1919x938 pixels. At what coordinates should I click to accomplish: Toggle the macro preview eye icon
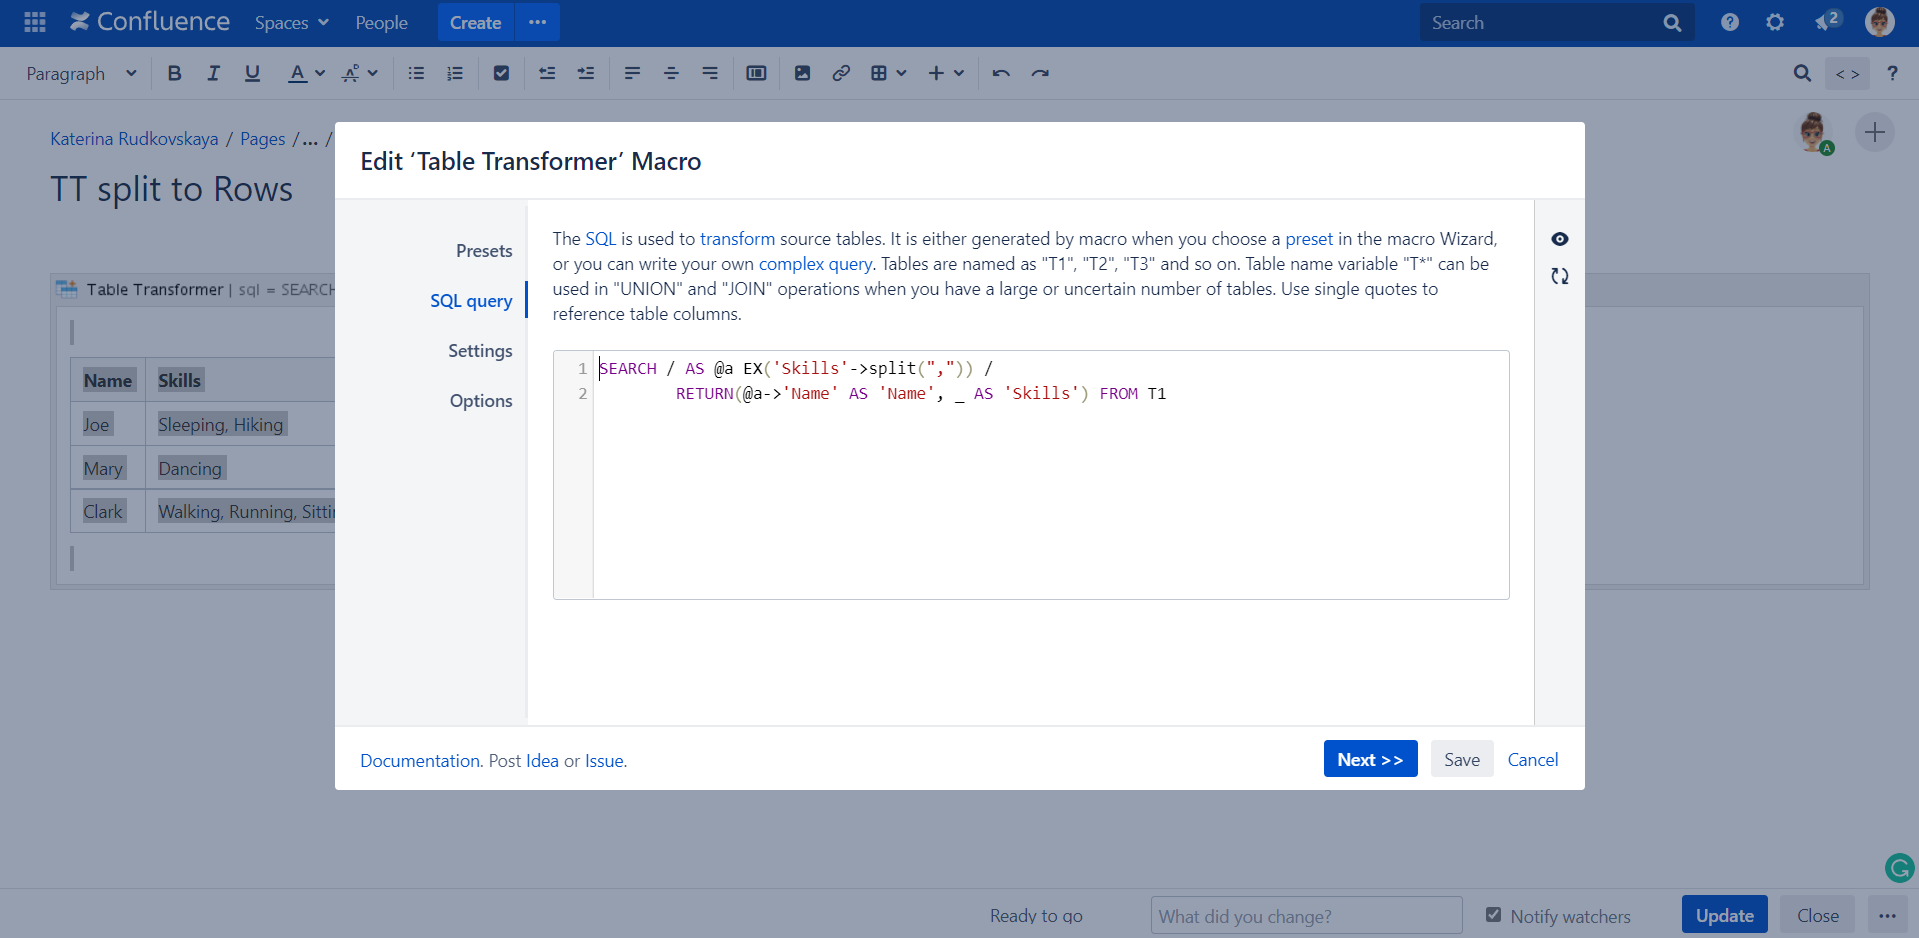pyautogui.click(x=1559, y=239)
